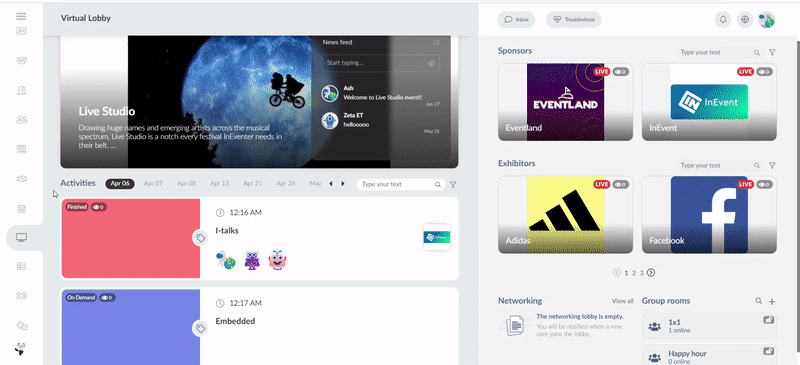Click Ash's avatar in the News feed
800x365 pixels.
(331, 93)
